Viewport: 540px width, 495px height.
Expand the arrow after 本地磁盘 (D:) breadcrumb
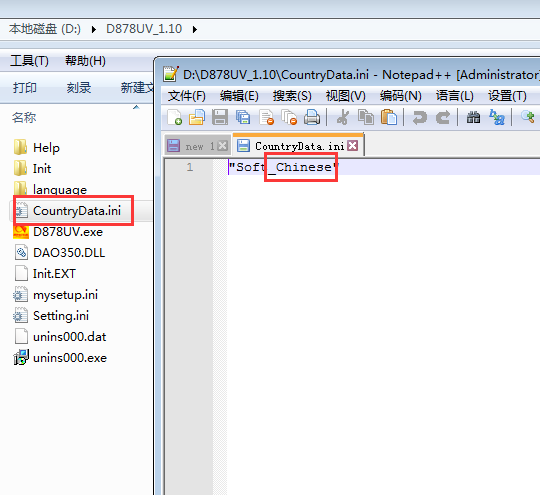click(94, 29)
